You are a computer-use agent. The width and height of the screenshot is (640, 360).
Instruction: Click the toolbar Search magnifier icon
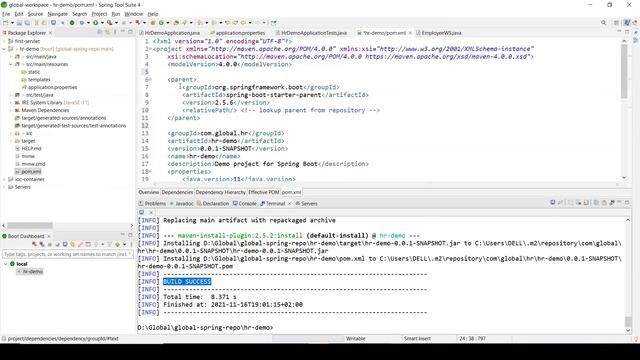(x=603, y=23)
